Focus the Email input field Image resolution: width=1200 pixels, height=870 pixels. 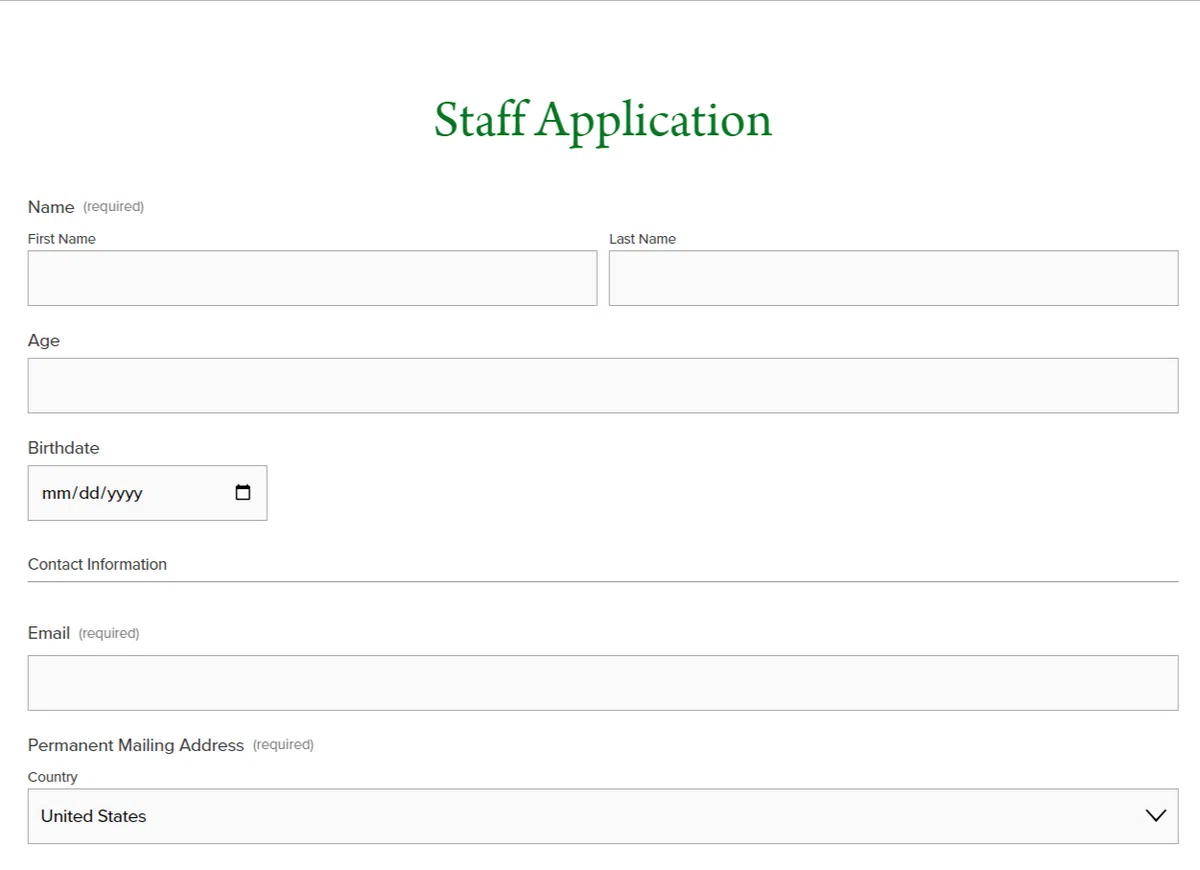602,683
